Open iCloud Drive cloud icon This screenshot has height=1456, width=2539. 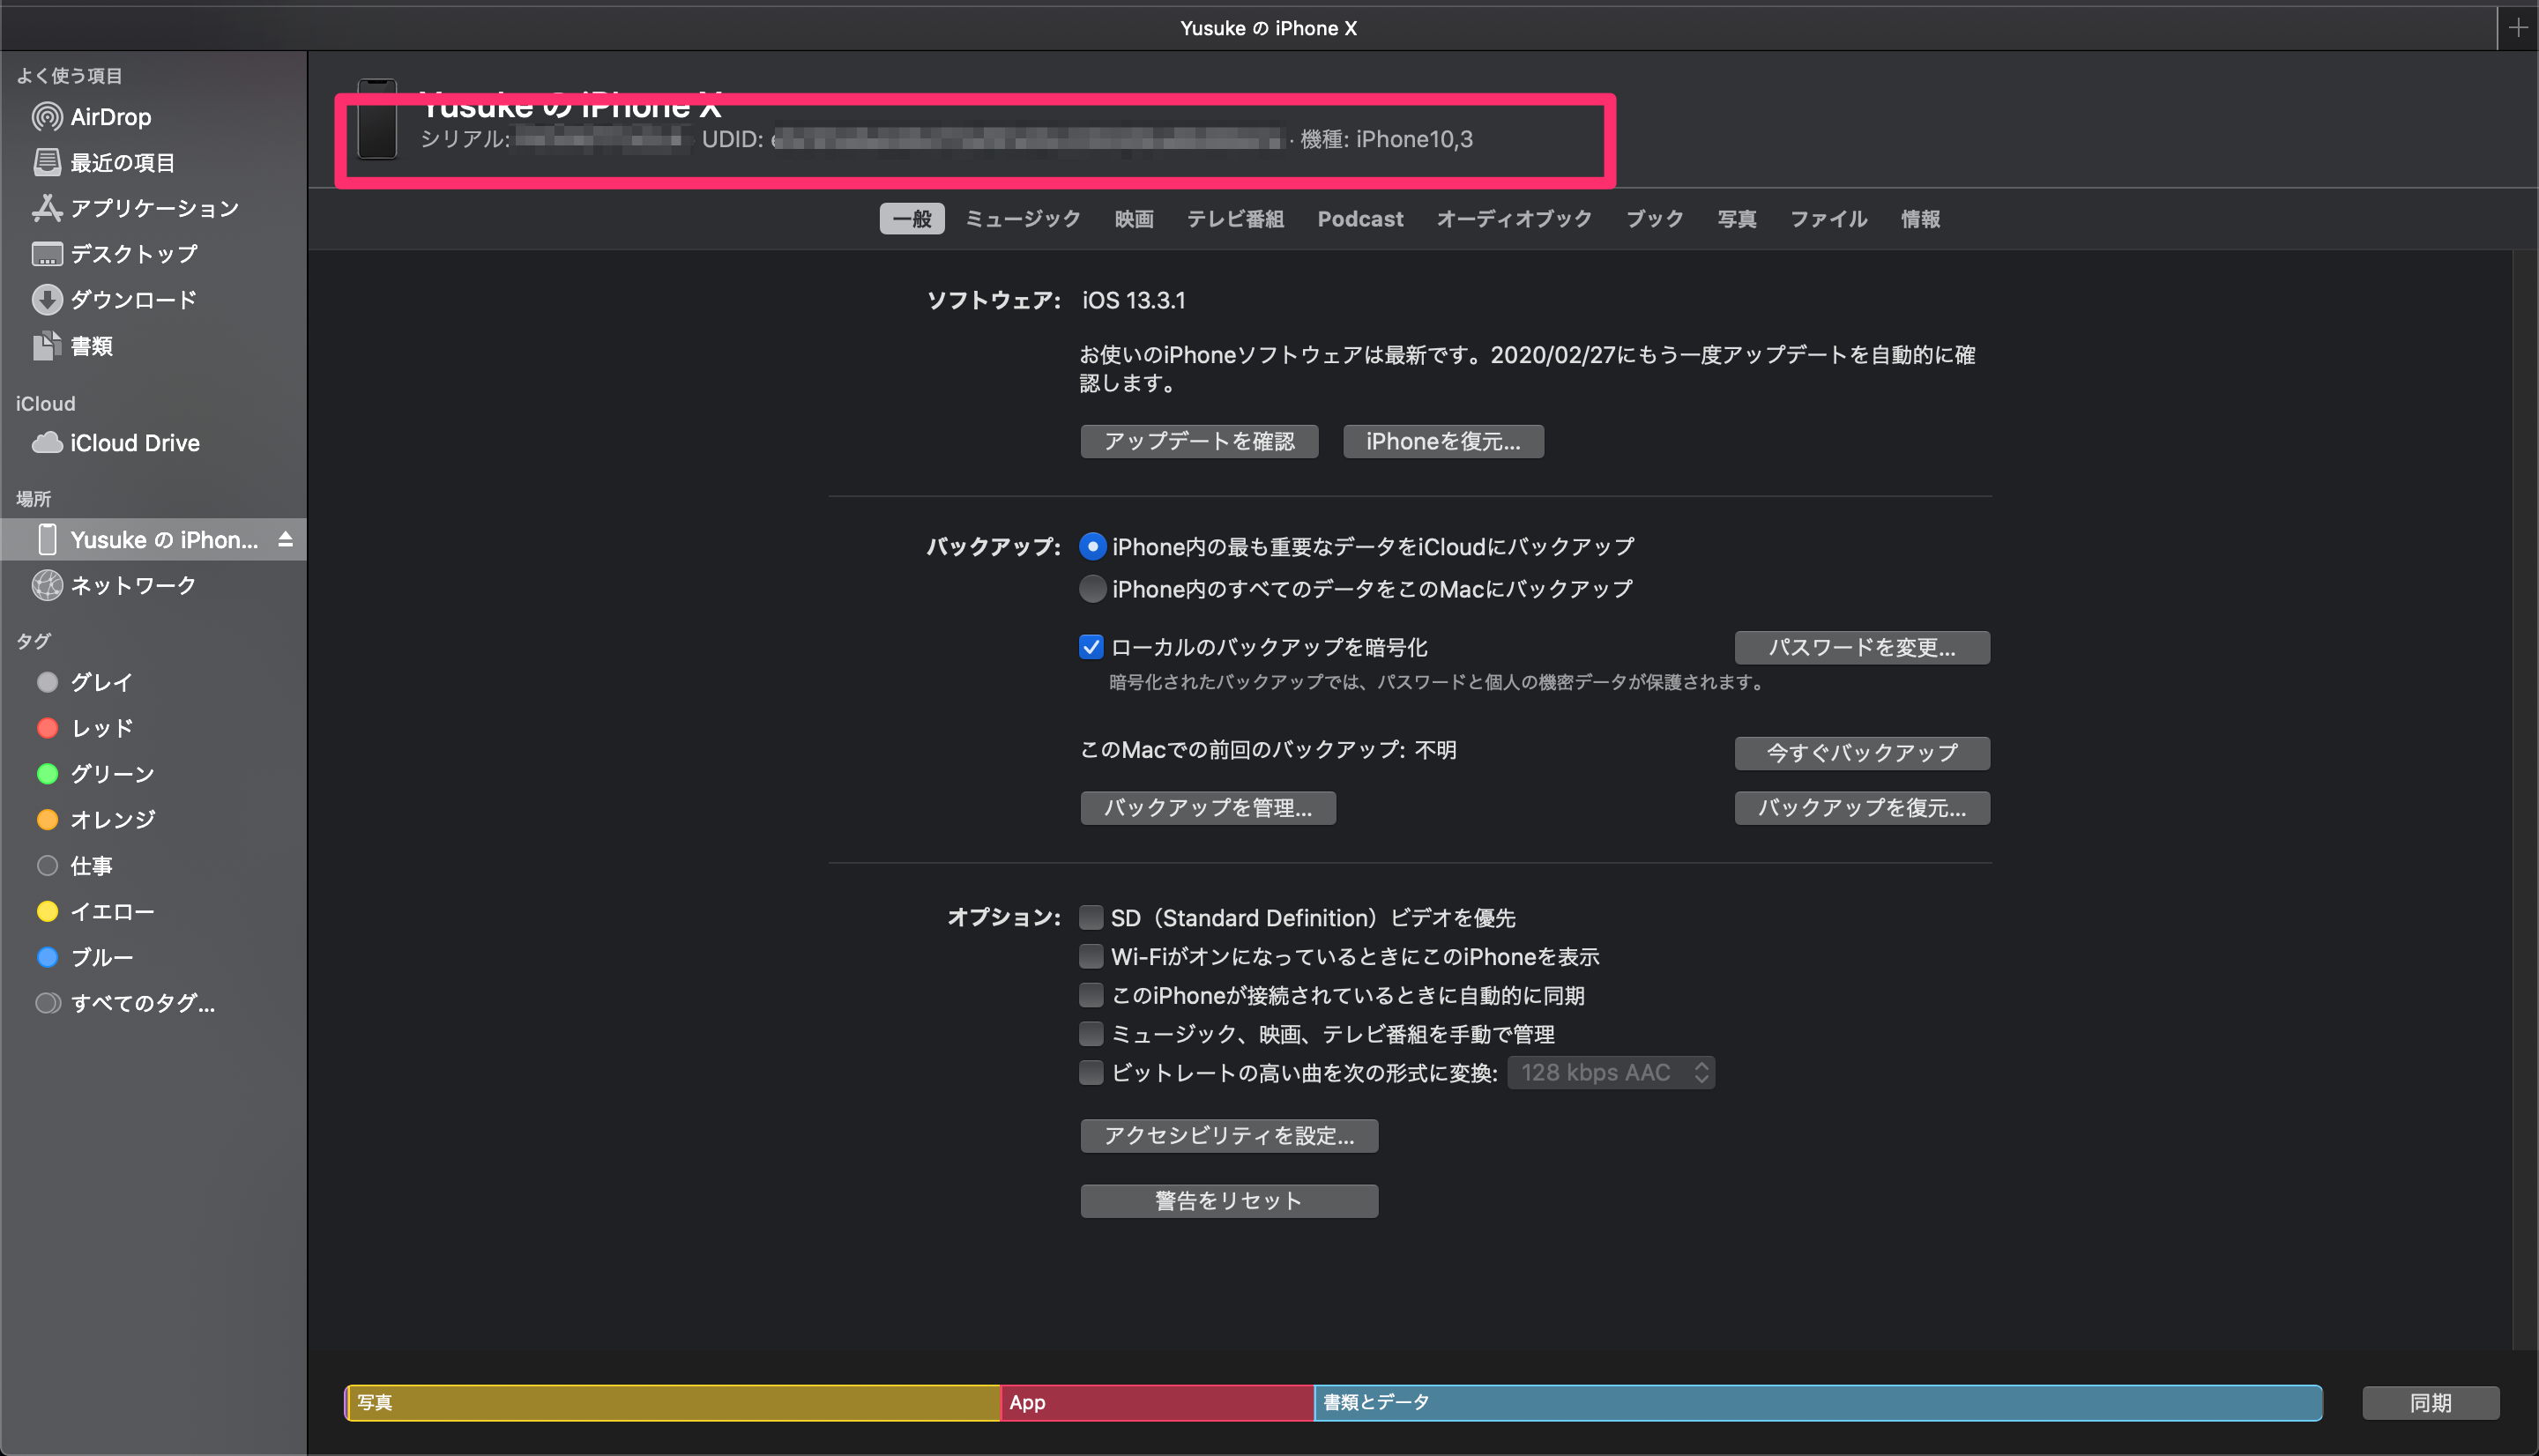click(x=47, y=443)
